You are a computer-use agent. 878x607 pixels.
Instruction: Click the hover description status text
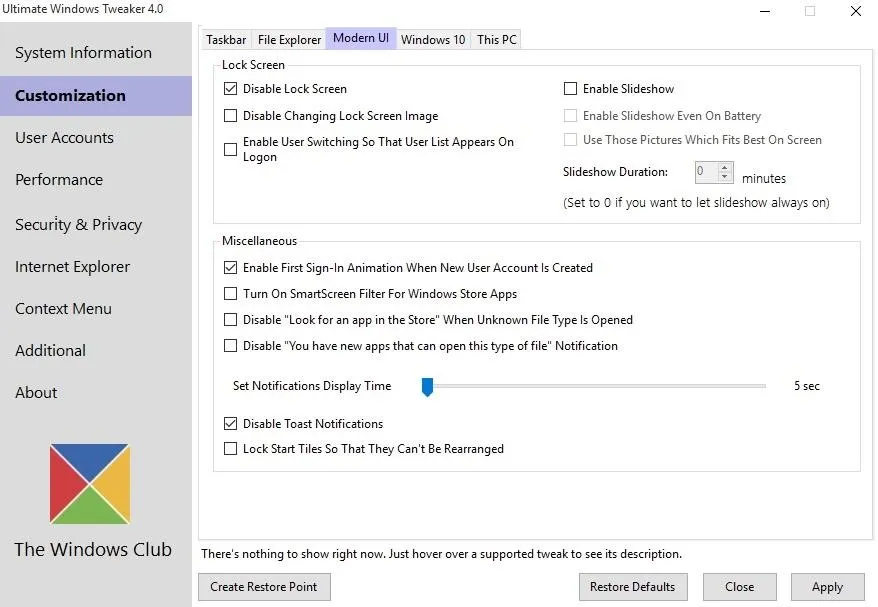[x=442, y=554]
